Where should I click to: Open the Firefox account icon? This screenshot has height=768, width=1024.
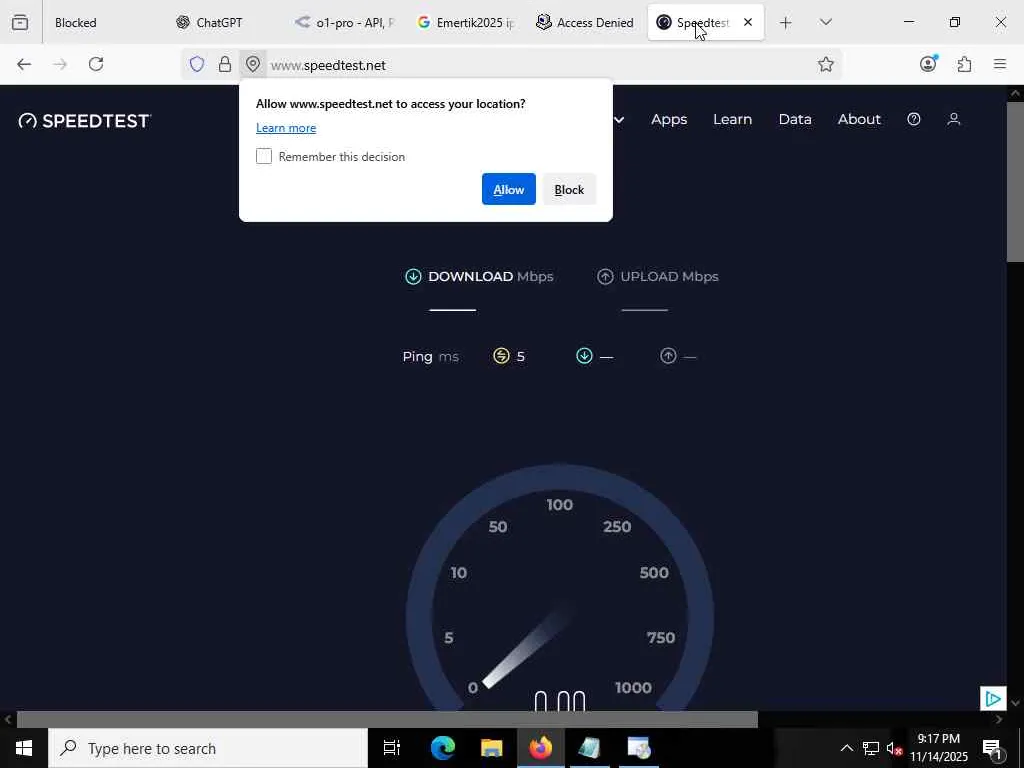[928, 63]
